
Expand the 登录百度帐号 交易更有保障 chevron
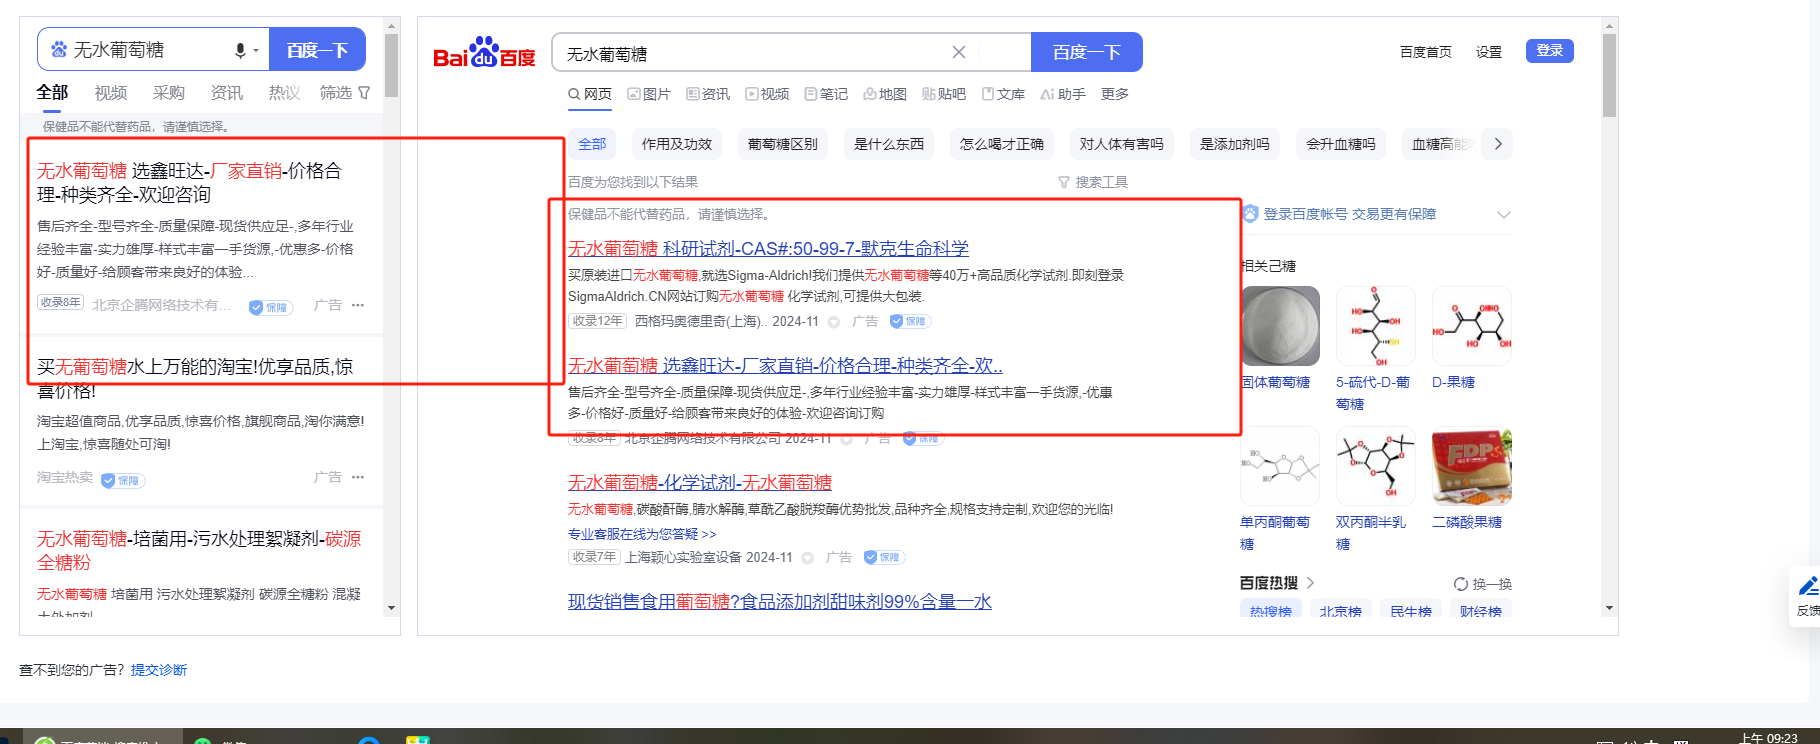[1503, 215]
